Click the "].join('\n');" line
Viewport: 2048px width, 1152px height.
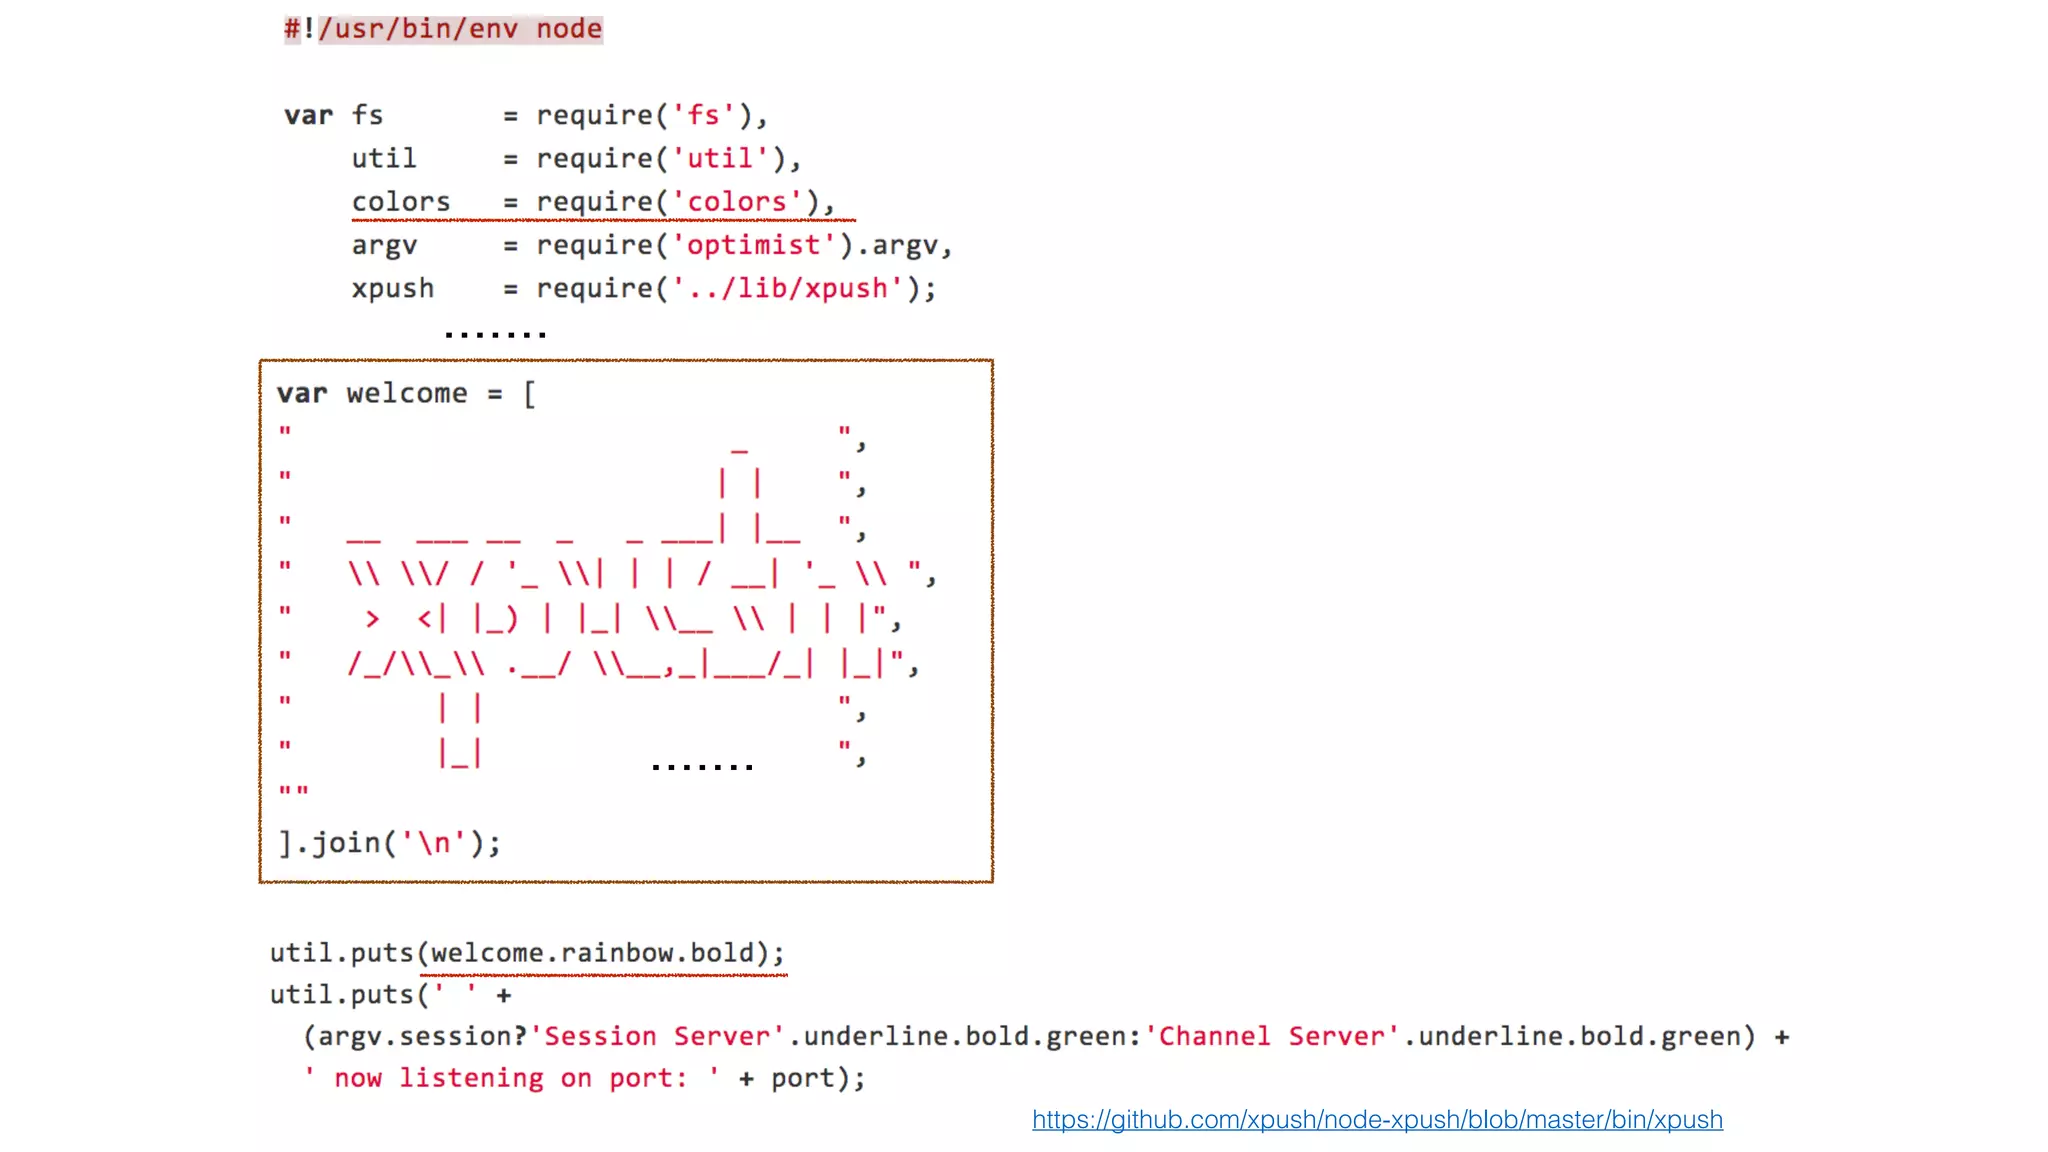[x=389, y=843]
